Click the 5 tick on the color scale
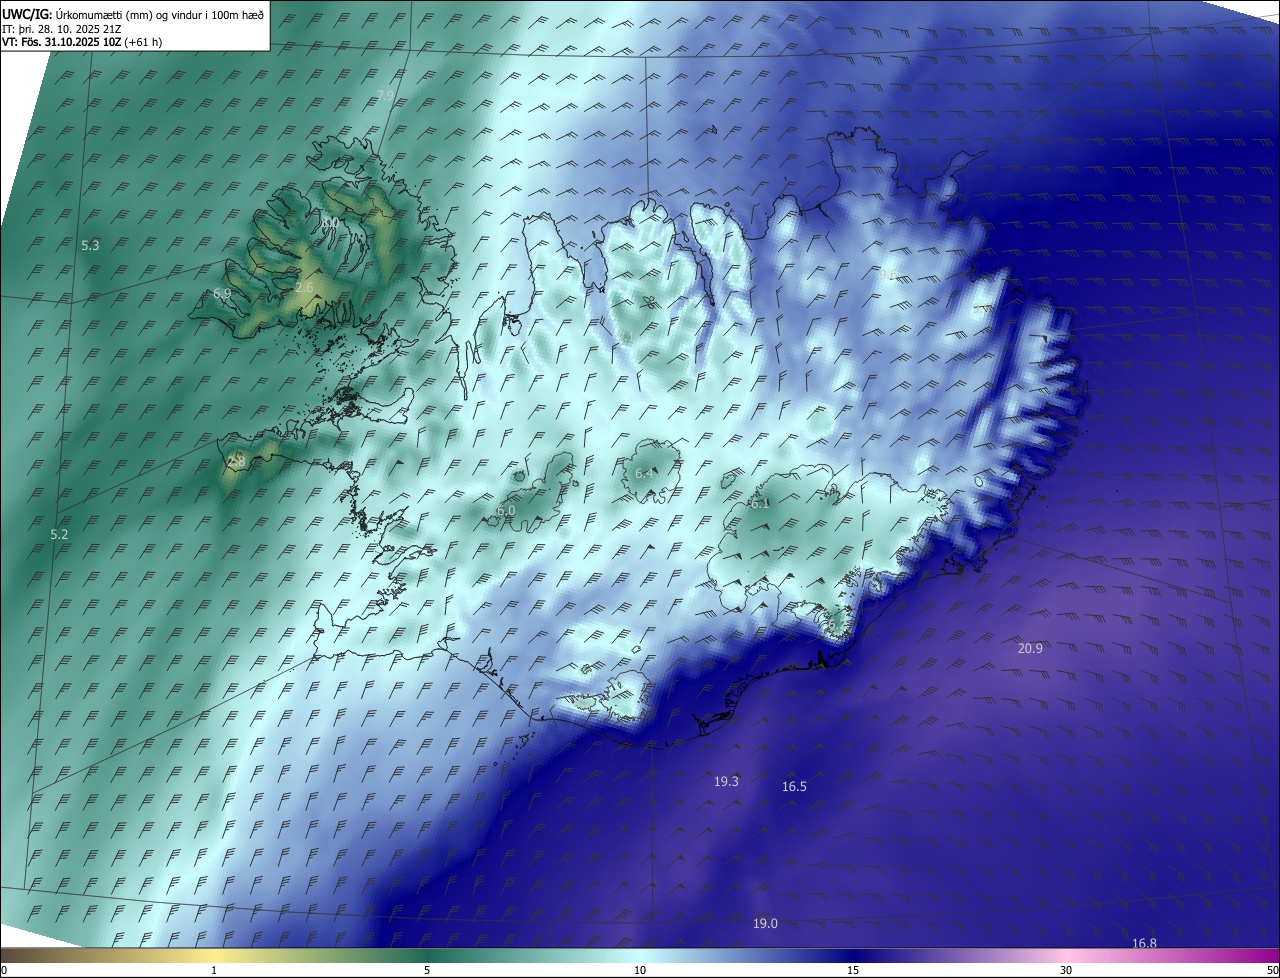Screen dimensions: 1280x978 427,970
